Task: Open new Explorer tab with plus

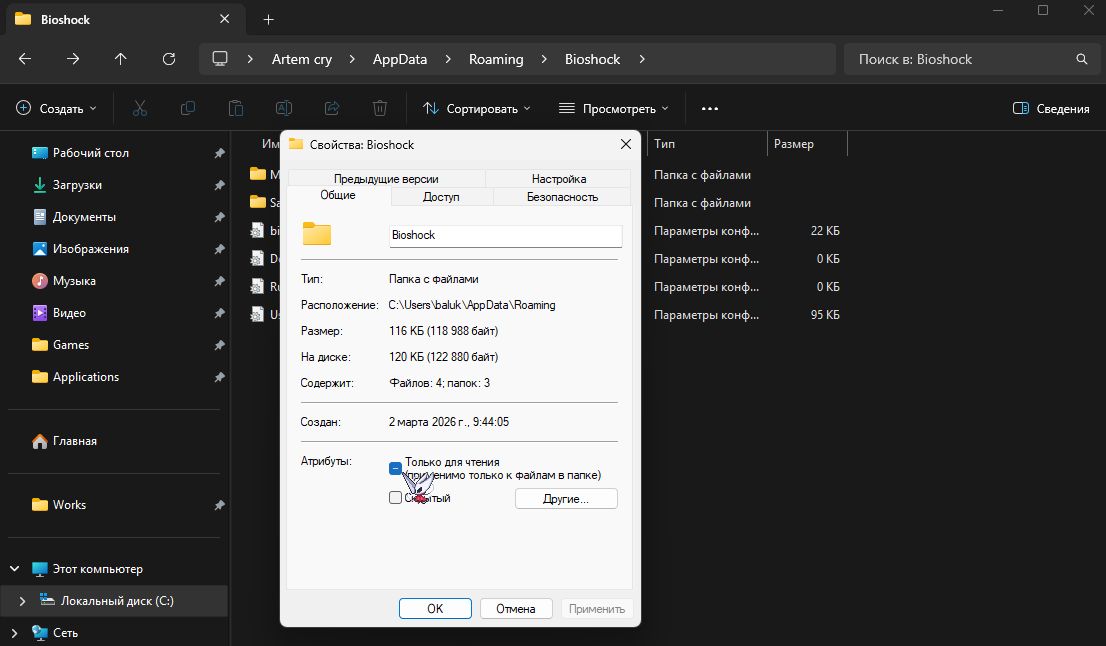Action: (x=268, y=20)
